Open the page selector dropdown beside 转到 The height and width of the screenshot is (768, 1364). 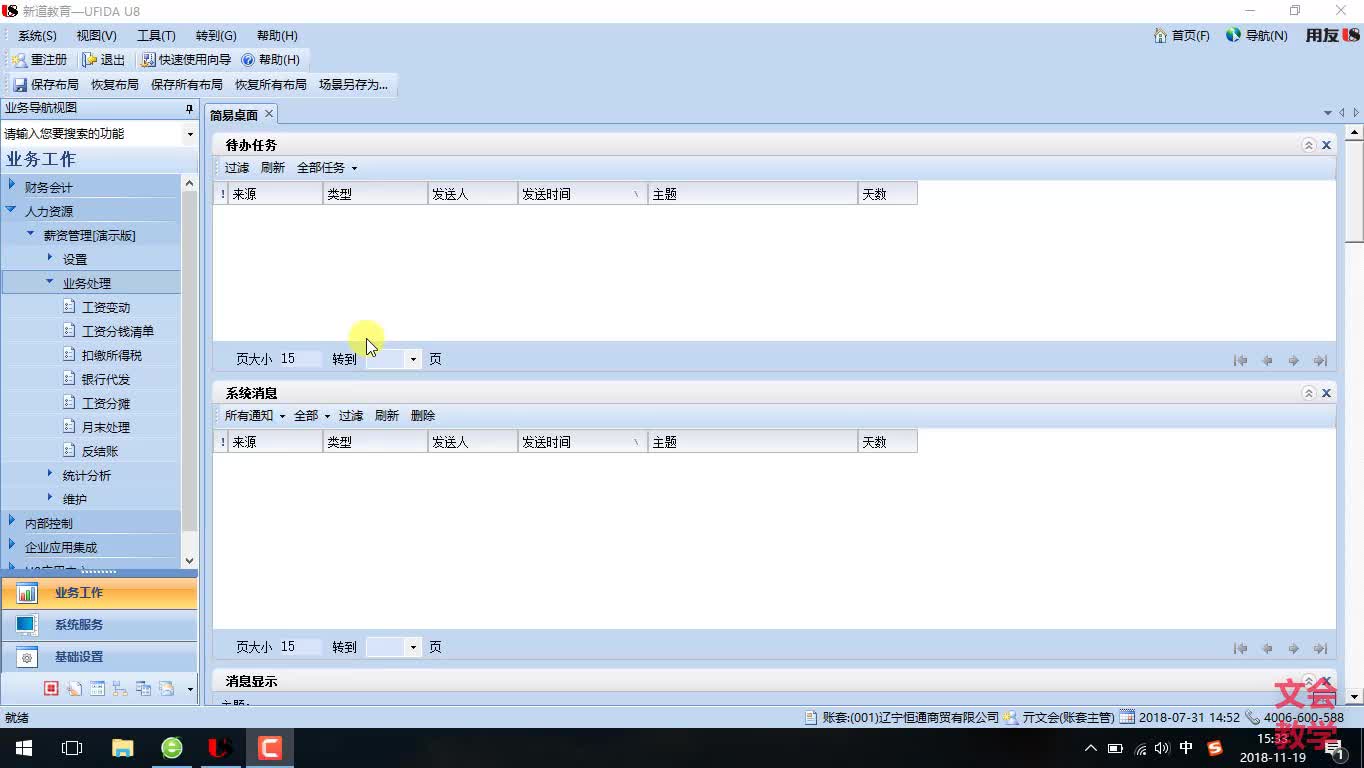(412, 358)
